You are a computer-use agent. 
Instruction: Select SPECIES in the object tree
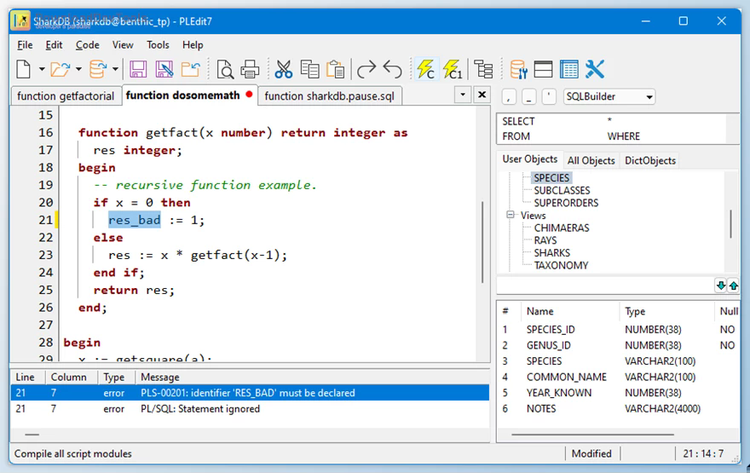point(551,178)
